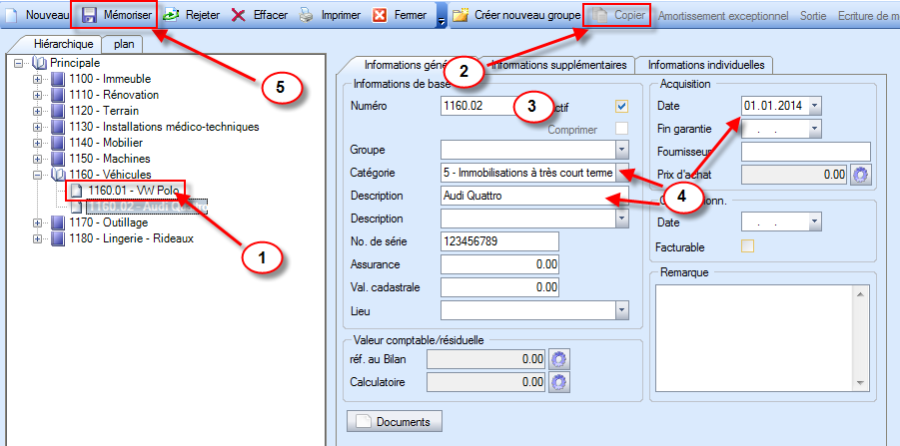Click the book icon of 1120 - Terrain

point(59,111)
